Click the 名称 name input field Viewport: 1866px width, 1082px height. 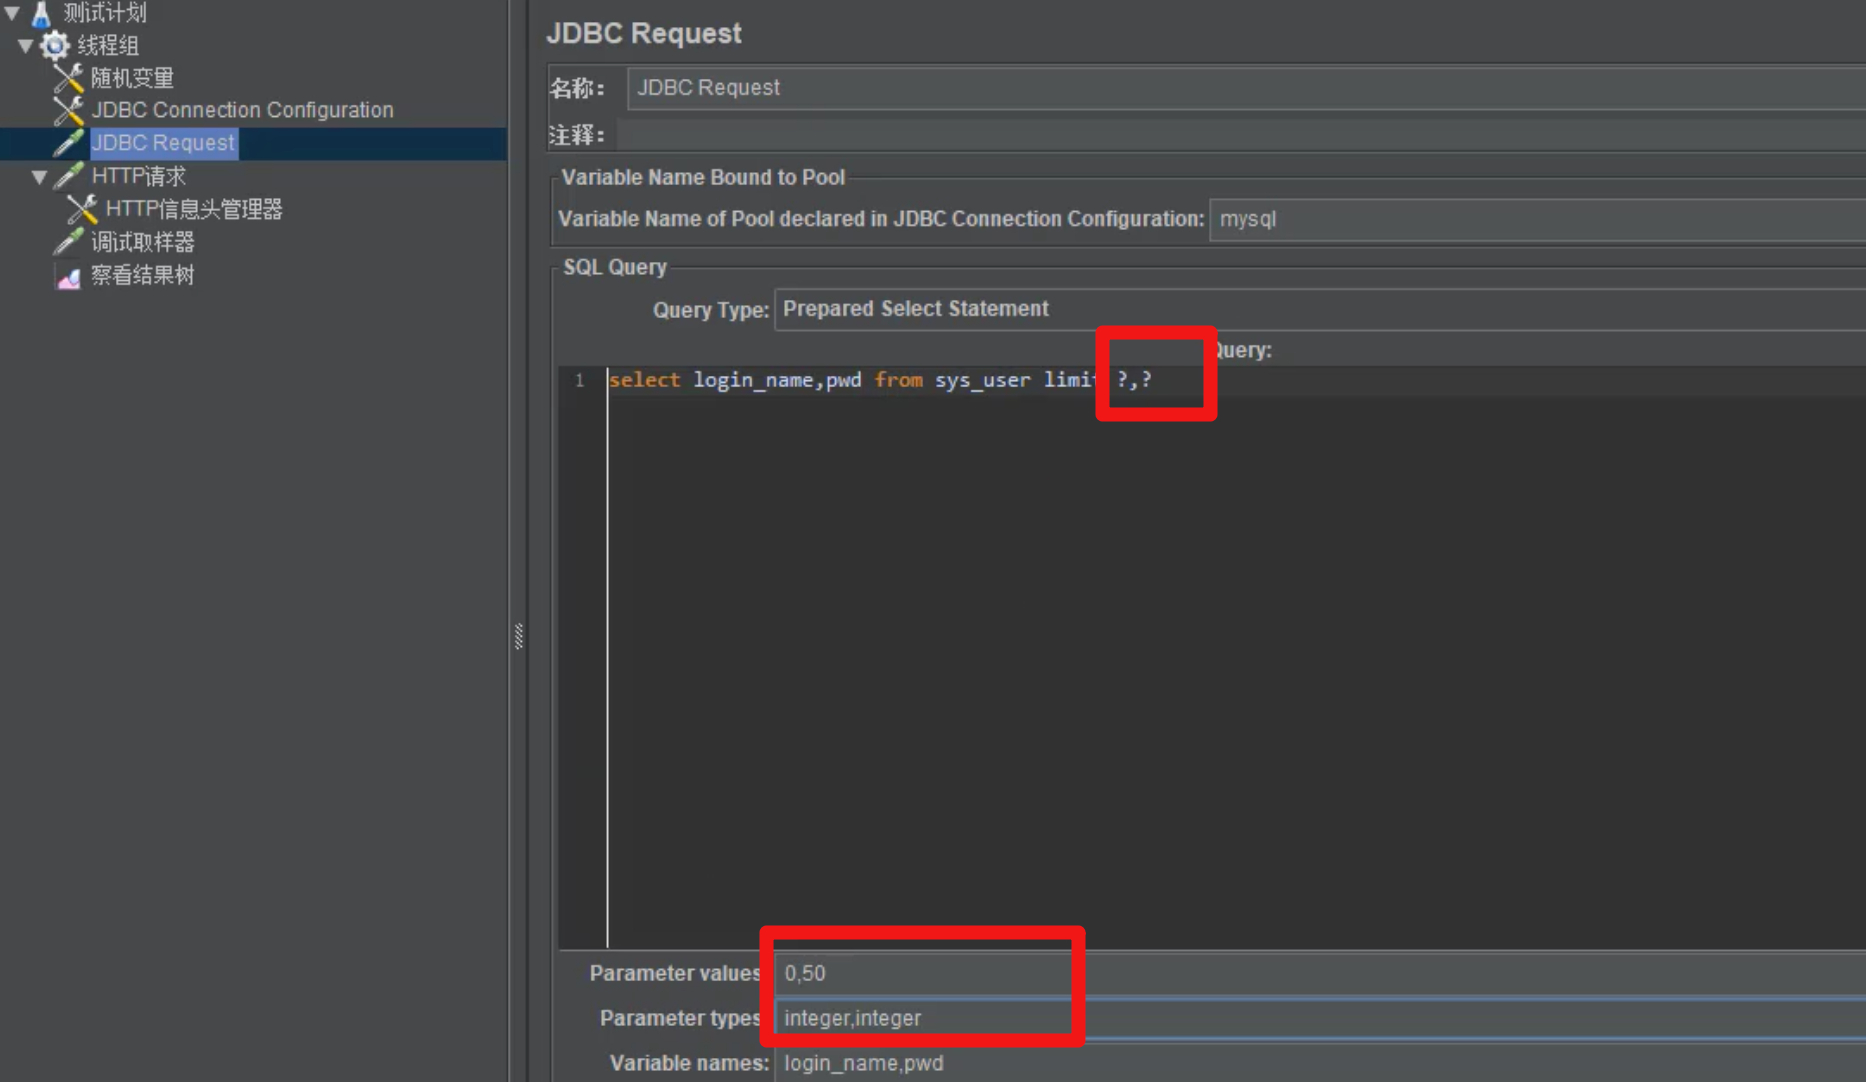pyautogui.click(x=1246, y=88)
